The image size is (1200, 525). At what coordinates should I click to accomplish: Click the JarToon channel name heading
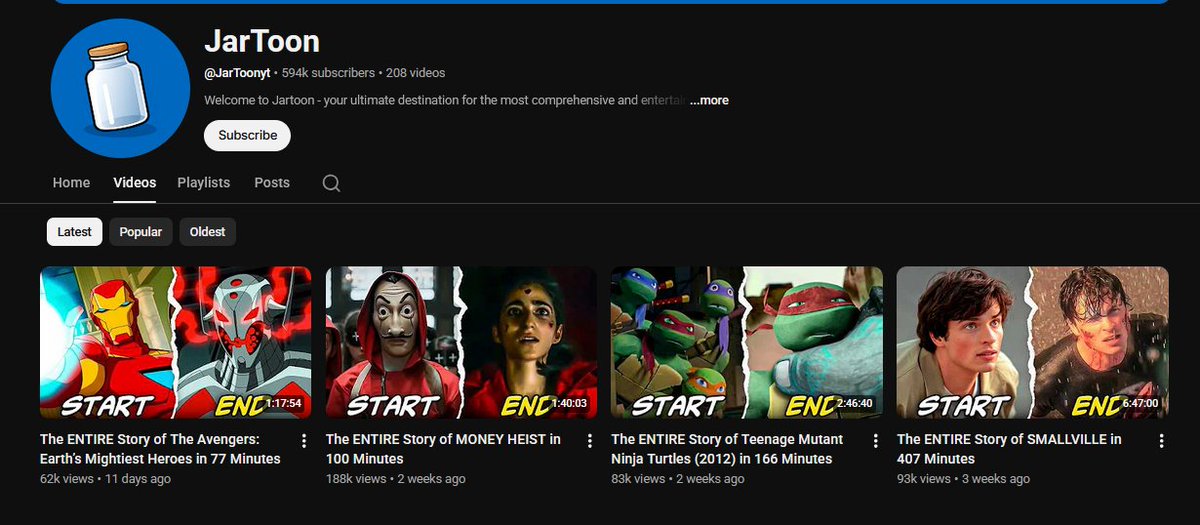click(262, 41)
